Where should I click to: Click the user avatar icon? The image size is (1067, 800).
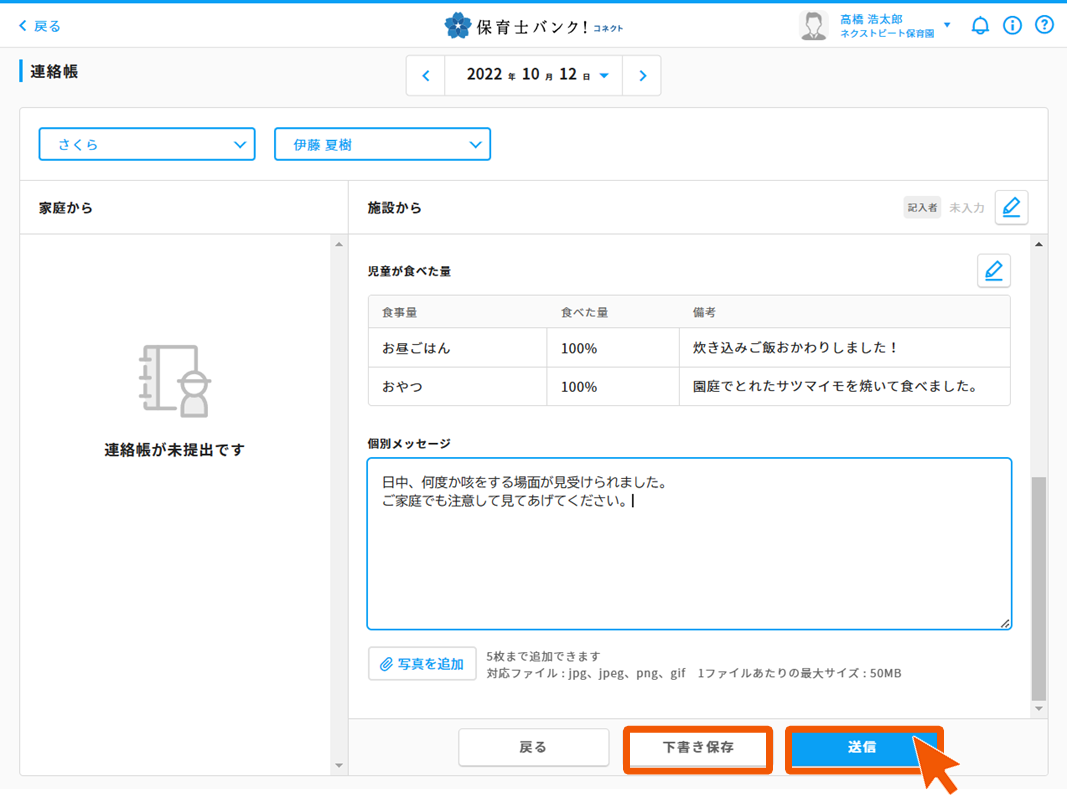(814, 26)
